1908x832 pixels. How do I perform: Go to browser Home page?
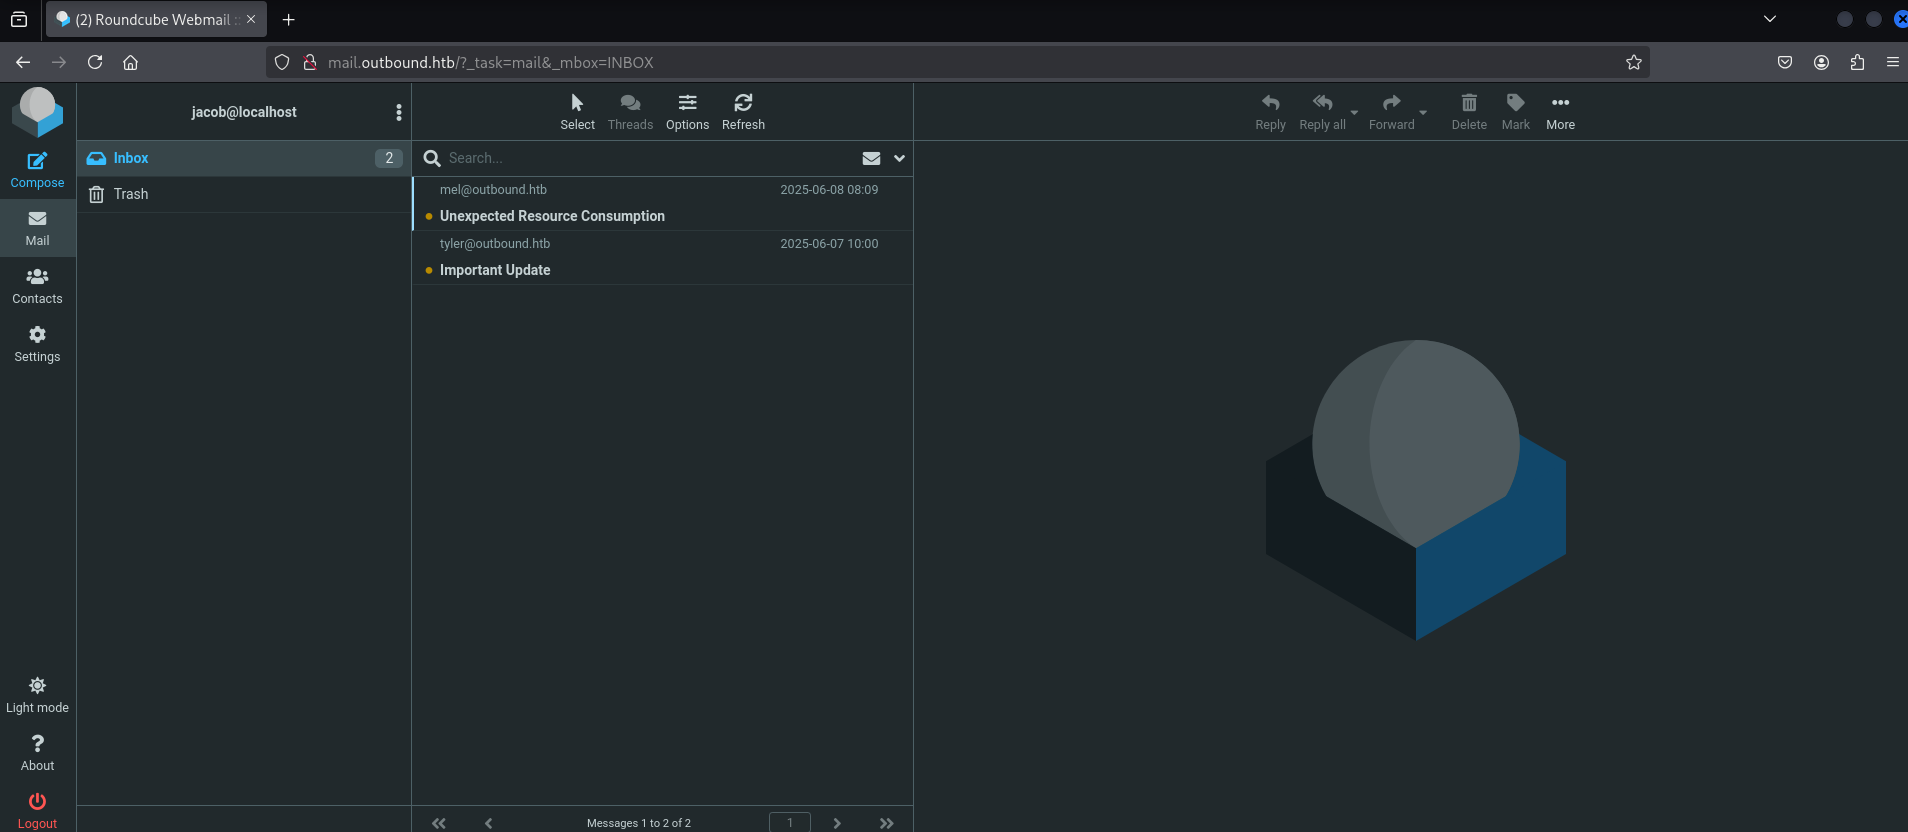(x=130, y=62)
